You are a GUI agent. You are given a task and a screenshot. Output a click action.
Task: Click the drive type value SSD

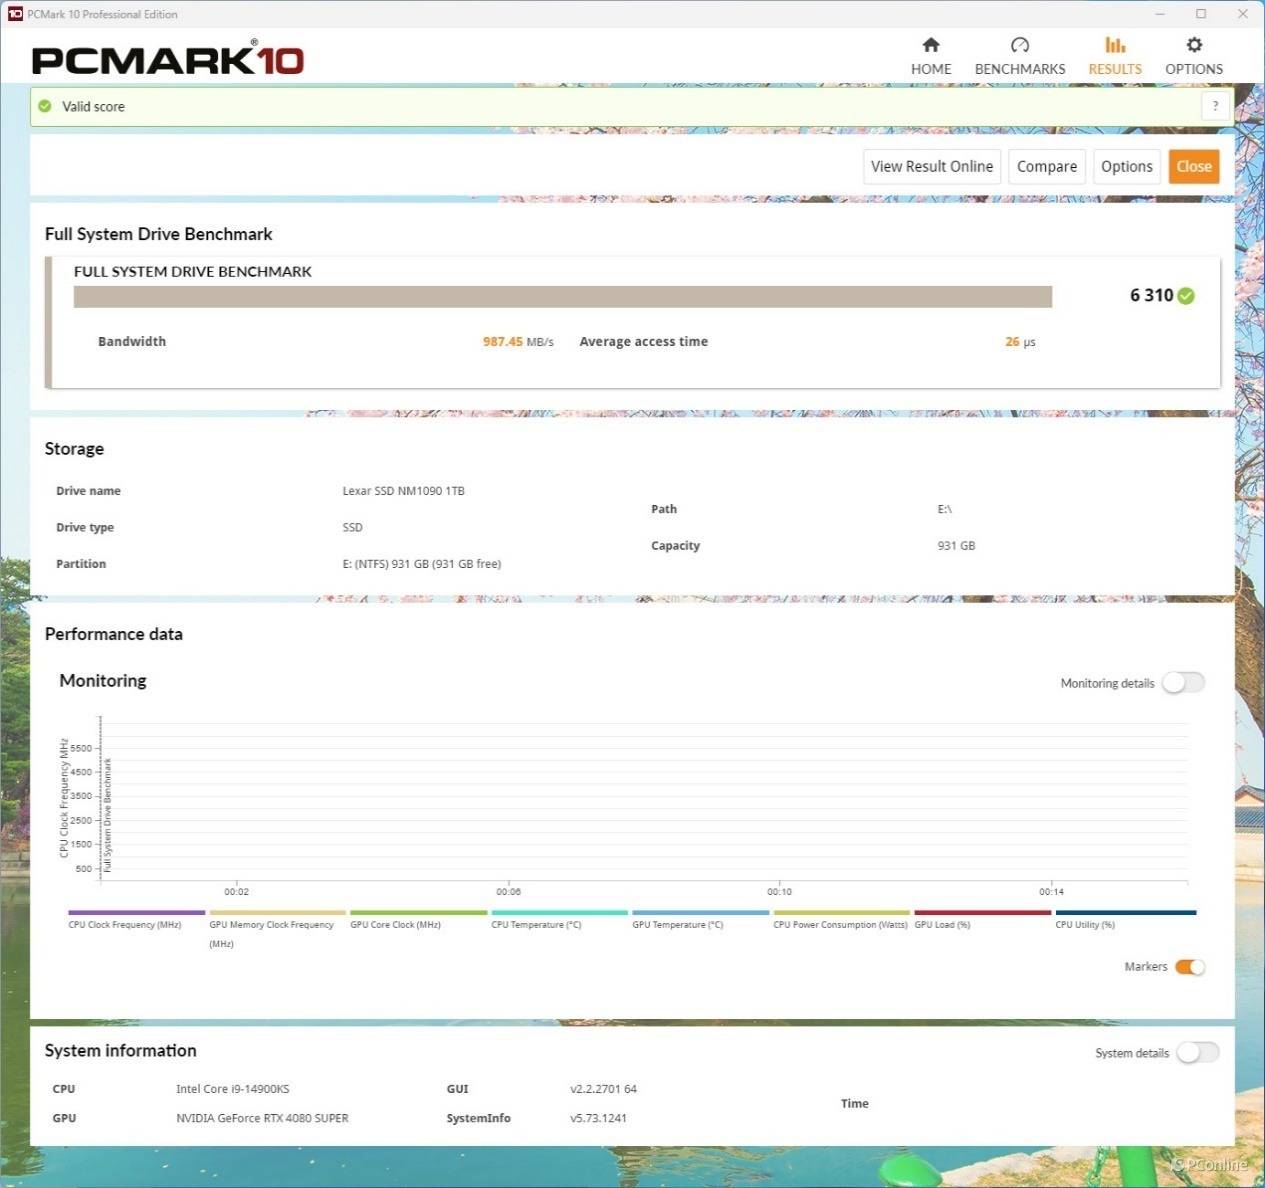tap(353, 528)
